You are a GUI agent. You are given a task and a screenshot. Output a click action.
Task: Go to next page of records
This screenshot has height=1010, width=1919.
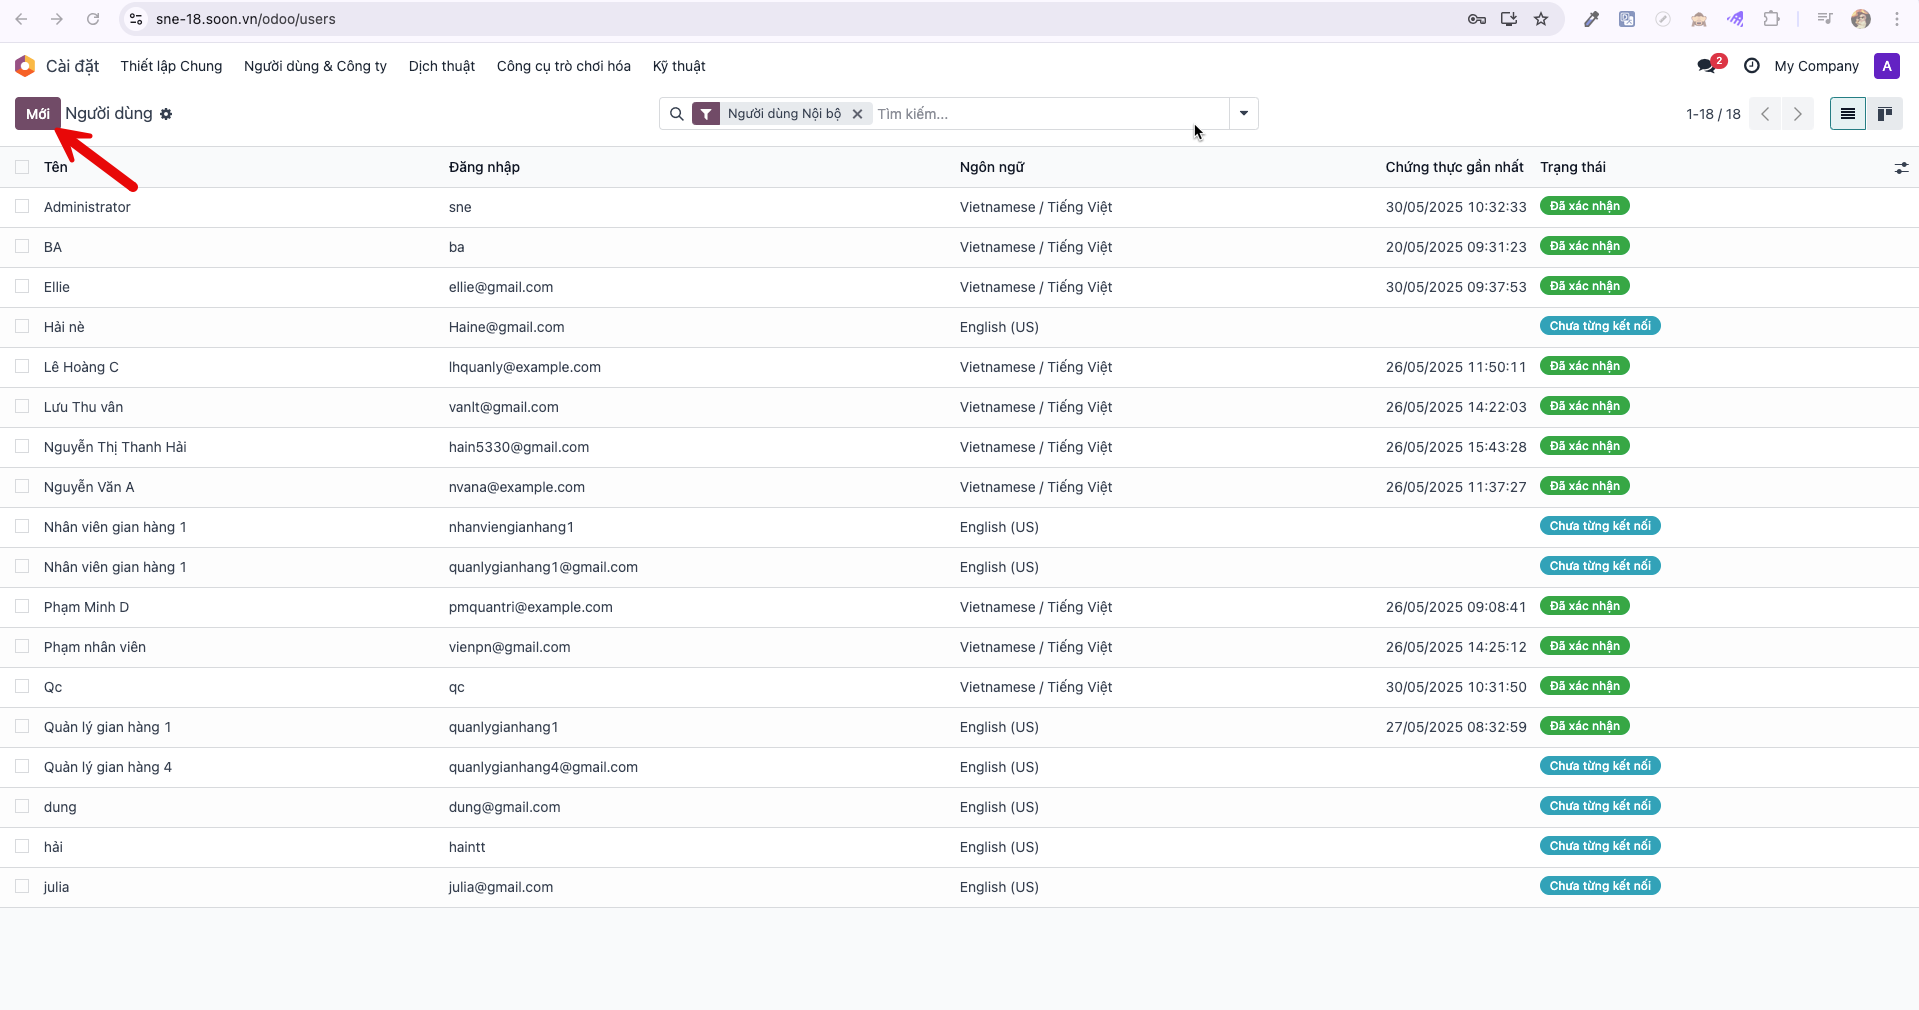(x=1797, y=114)
